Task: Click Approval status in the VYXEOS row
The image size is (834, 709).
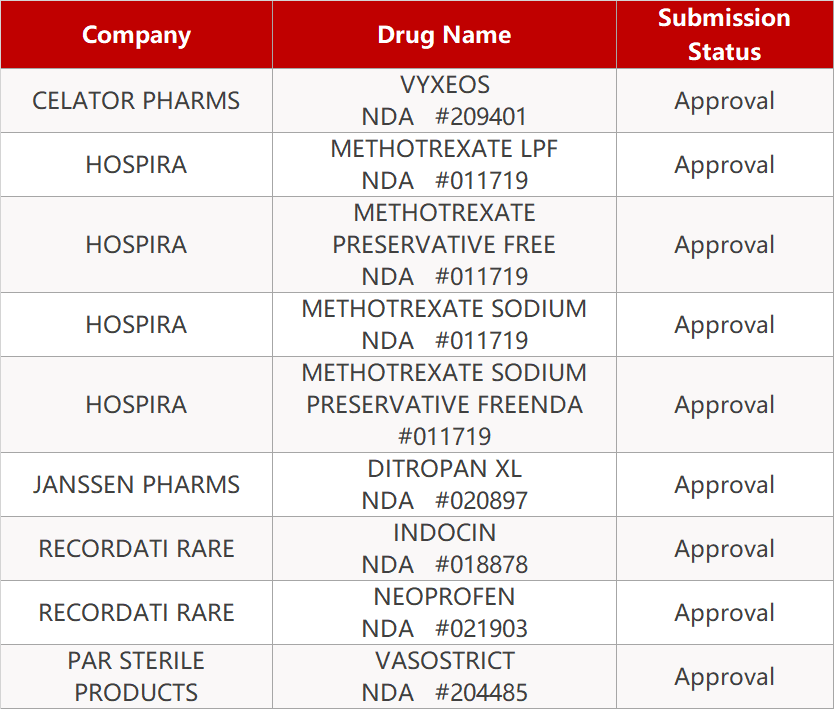Action: (x=724, y=101)
